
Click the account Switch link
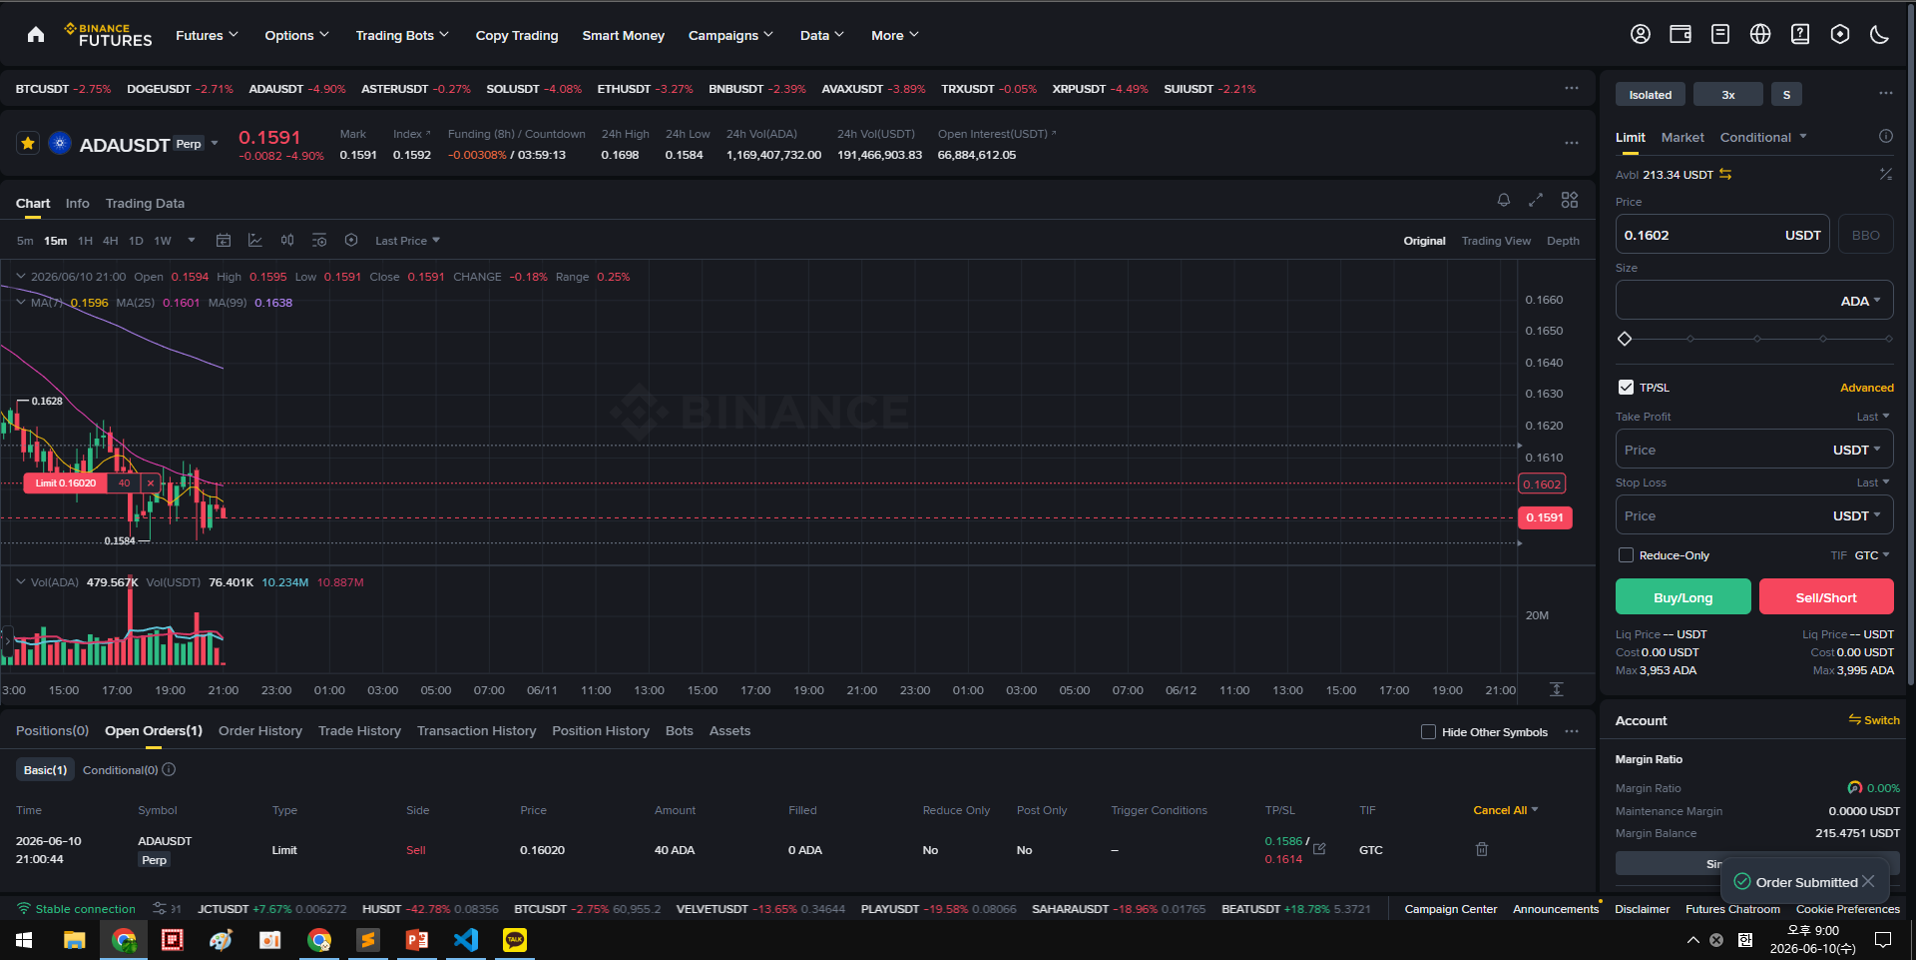point(1874,720)
